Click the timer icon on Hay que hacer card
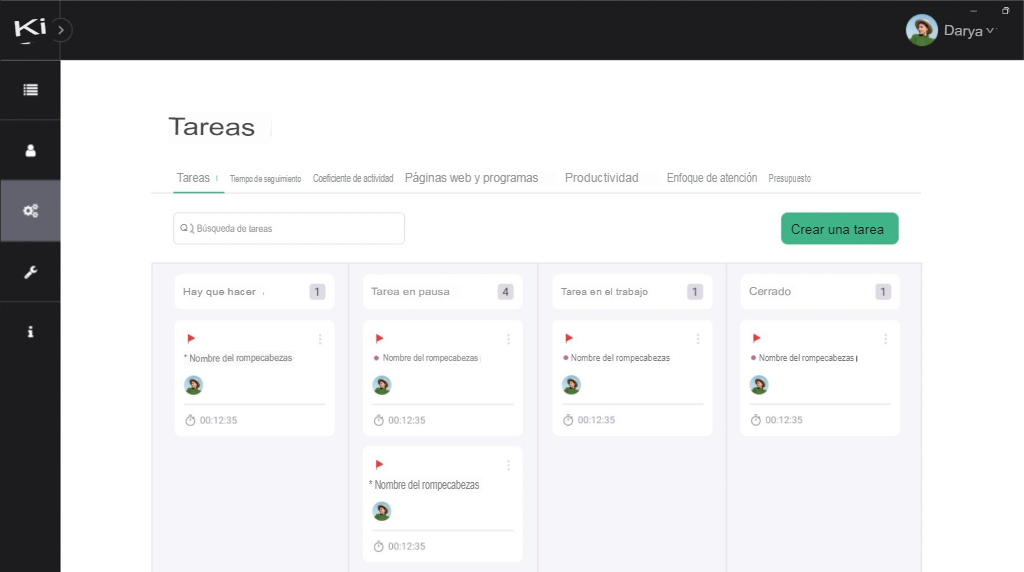The image size is (1024, 572). click(x=190, y=421)
